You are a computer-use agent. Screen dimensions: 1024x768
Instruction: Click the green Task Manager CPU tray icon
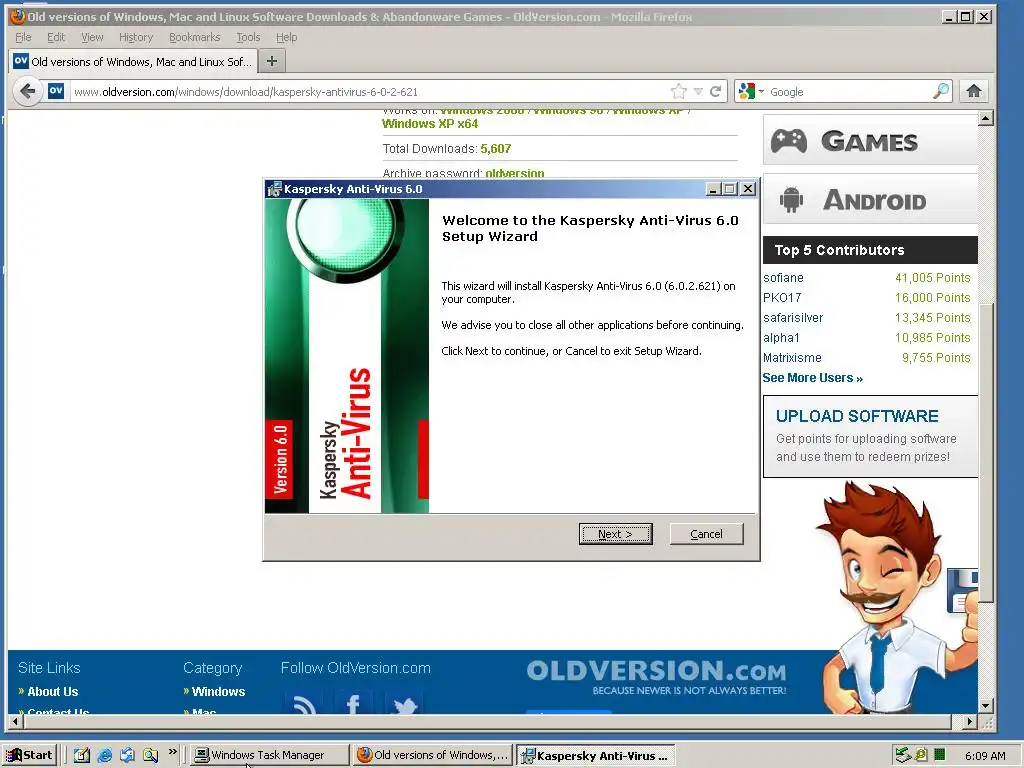click(940, 755)
